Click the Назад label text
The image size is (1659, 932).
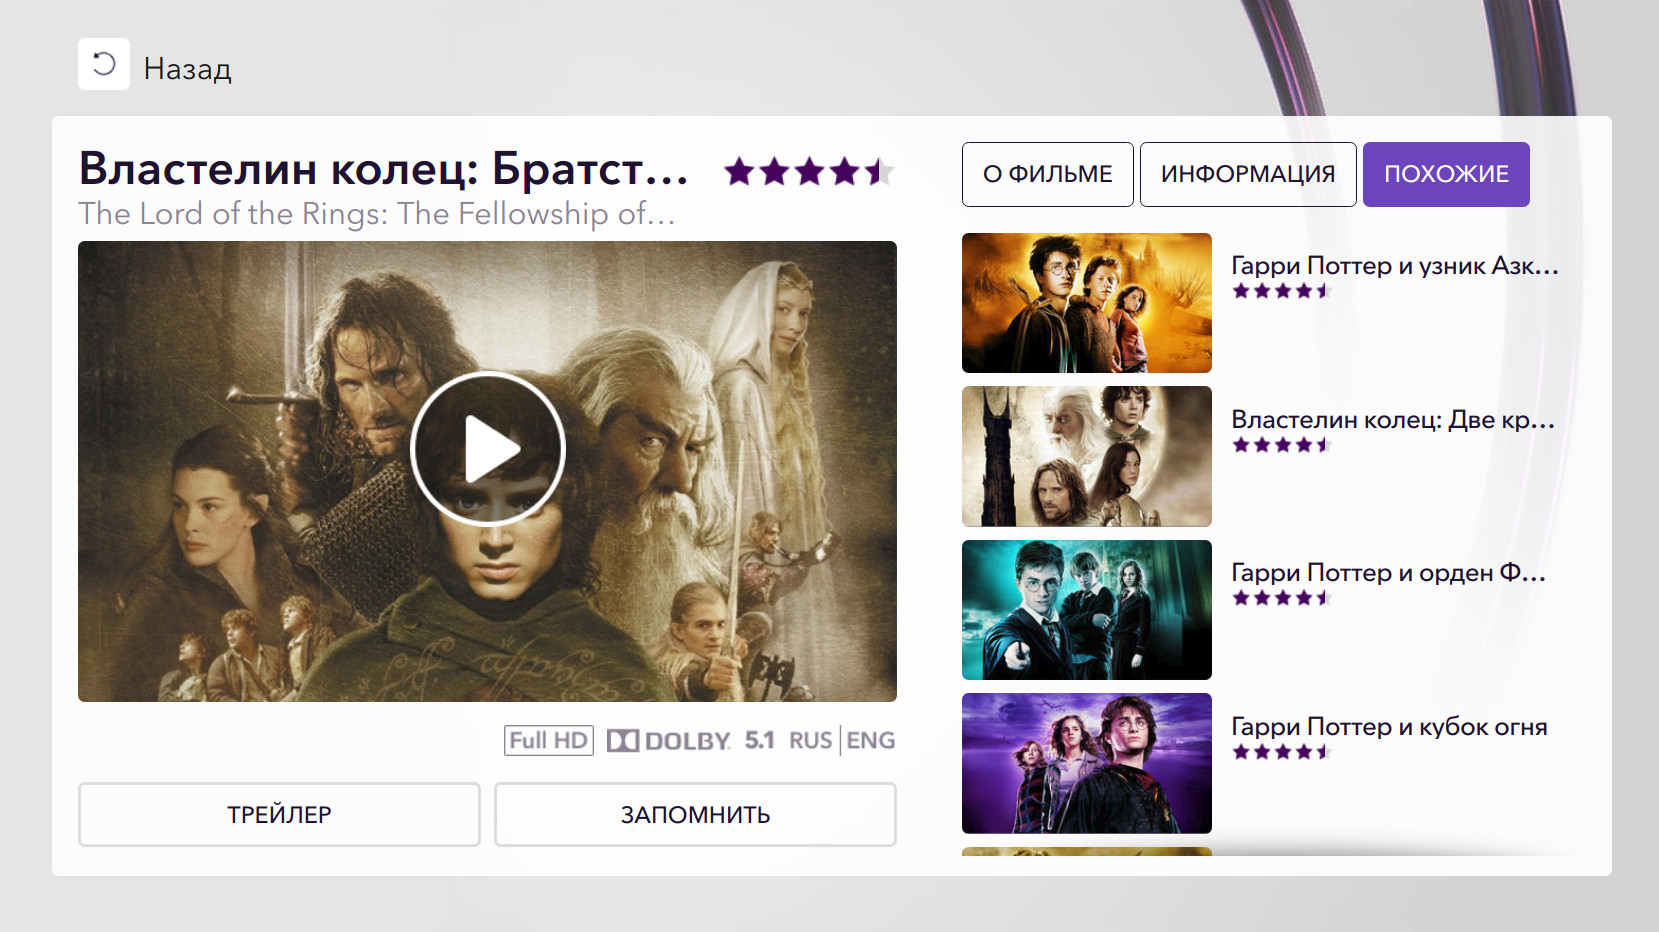point(188,69)
